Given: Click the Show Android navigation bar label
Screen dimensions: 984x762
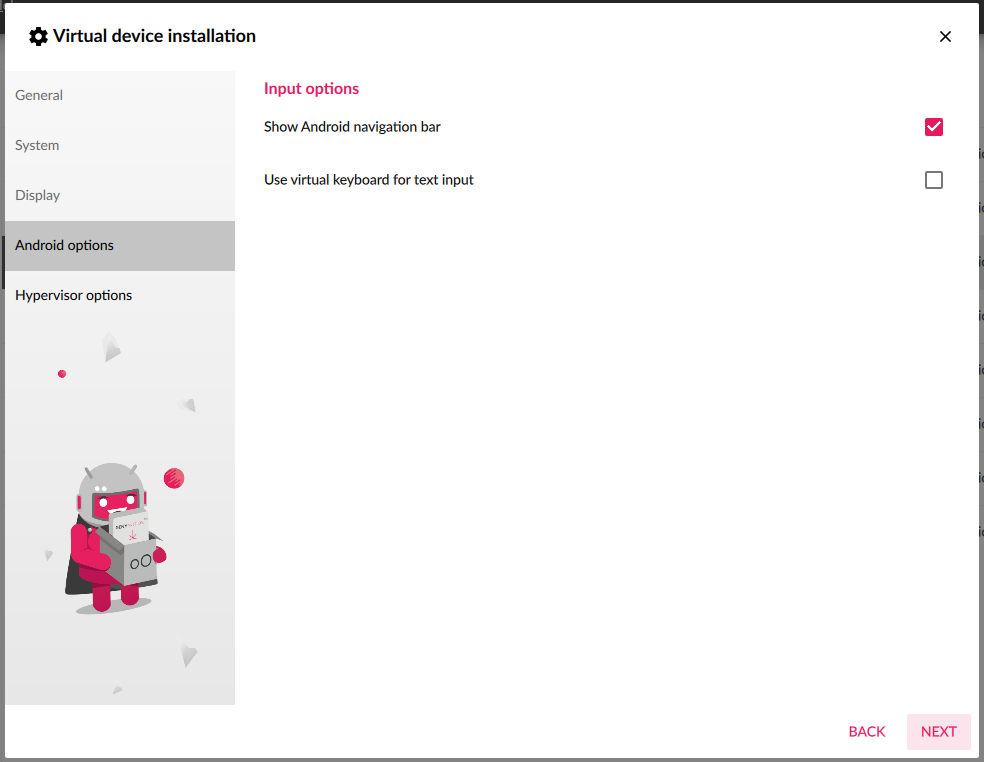Looking at the screenshot, I should pos(352,127).
